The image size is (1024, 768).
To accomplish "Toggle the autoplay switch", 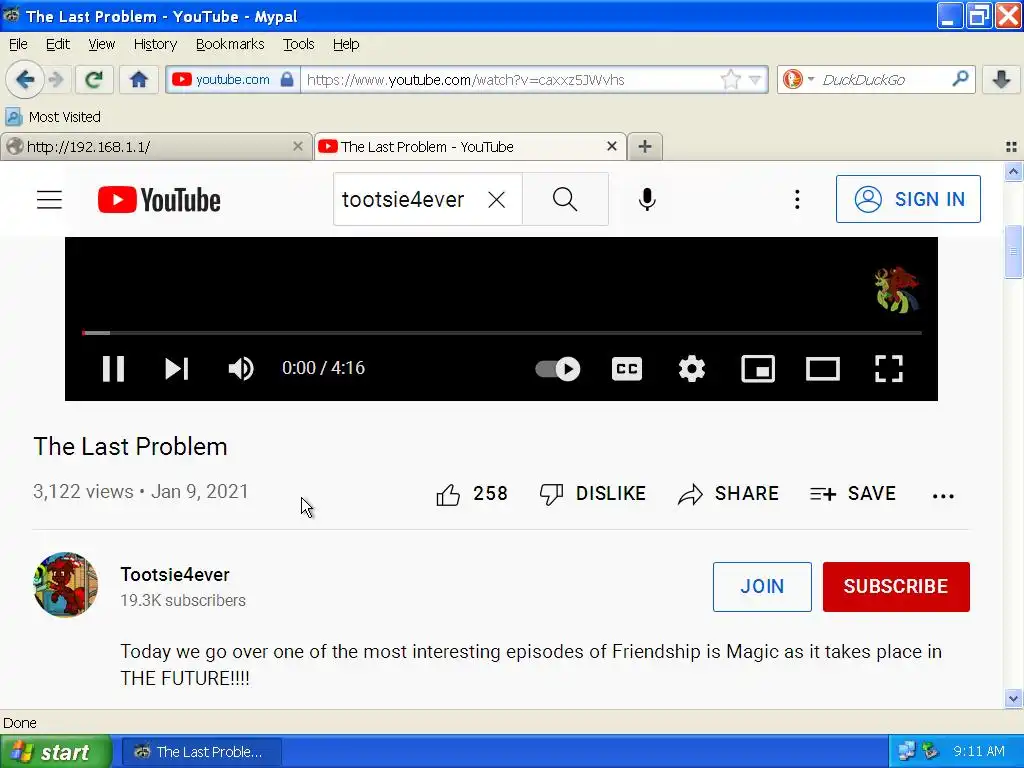I will click(x=558, y=369).
